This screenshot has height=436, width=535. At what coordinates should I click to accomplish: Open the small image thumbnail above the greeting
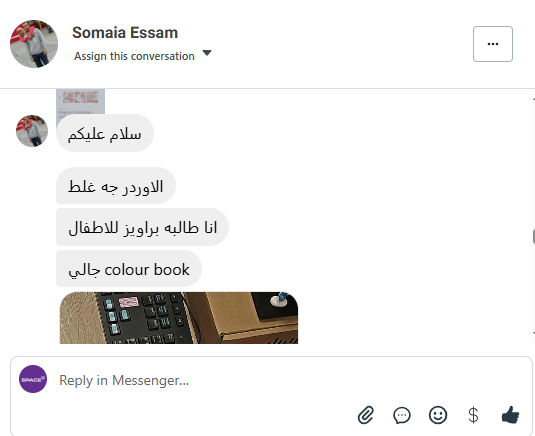[x=81, y=102]
